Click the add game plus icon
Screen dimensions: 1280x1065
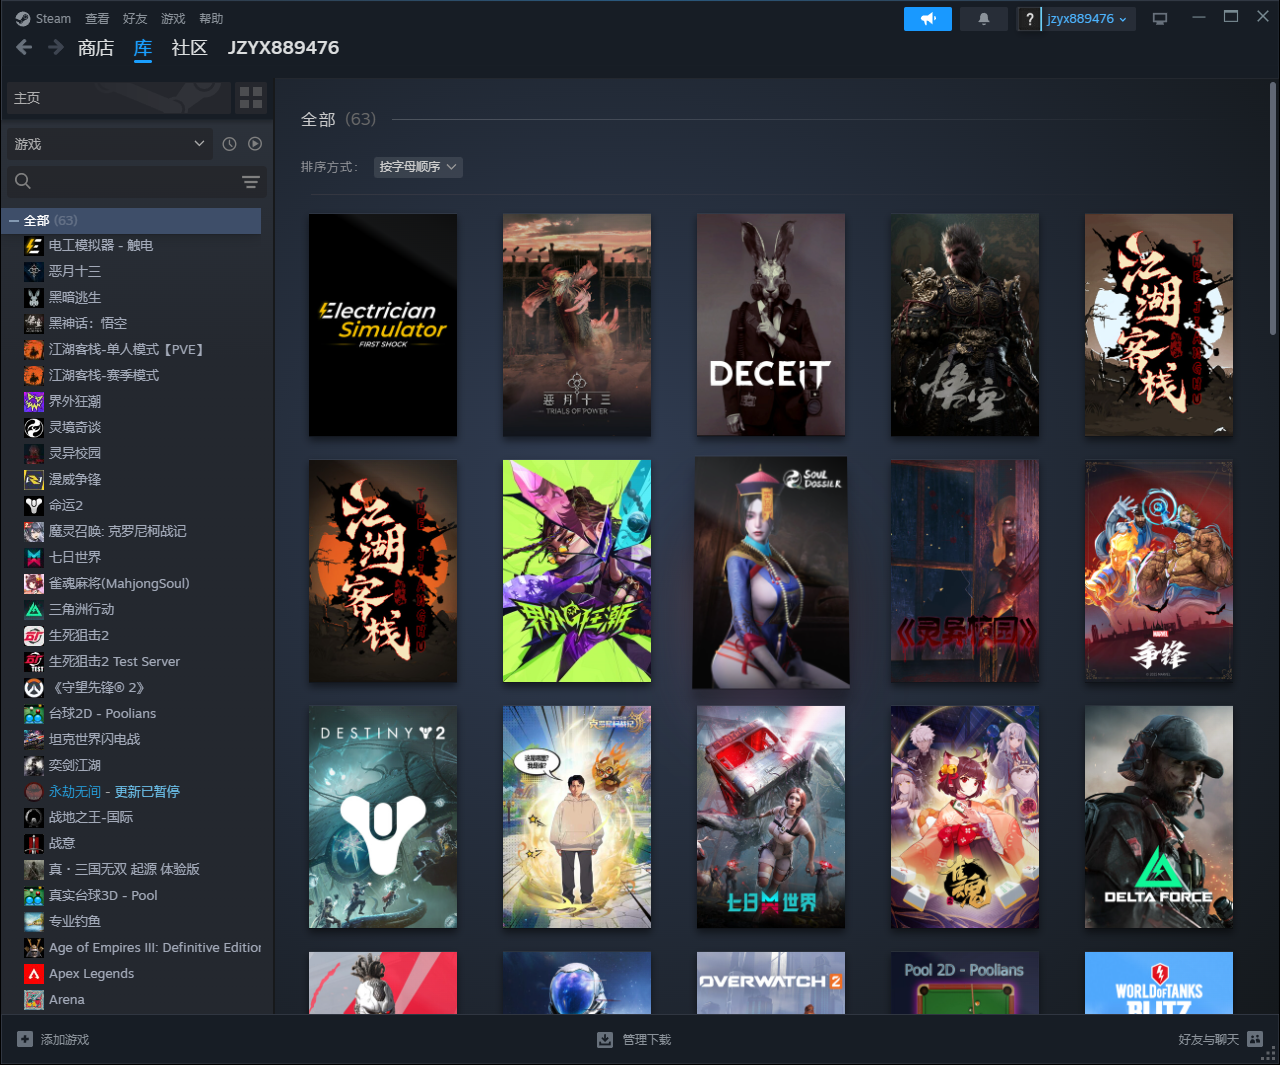click(25, 1039)
